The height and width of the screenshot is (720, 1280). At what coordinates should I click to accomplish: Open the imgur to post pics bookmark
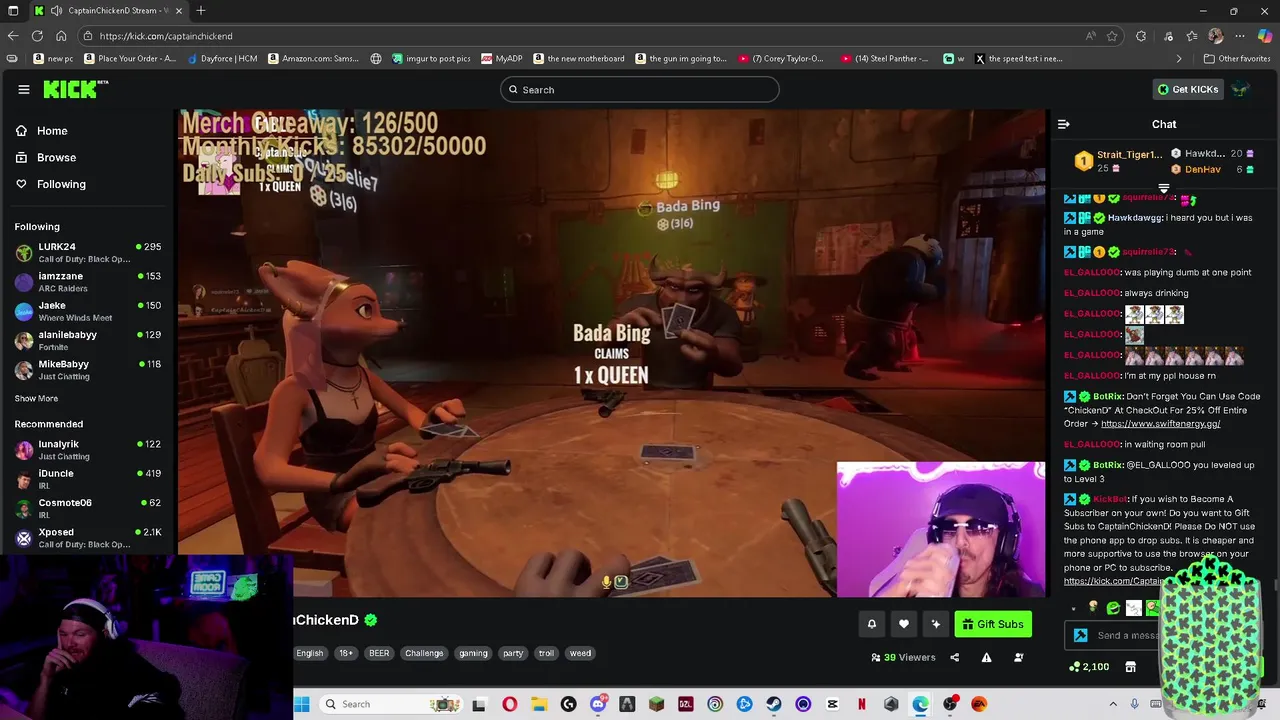point(430,59)
